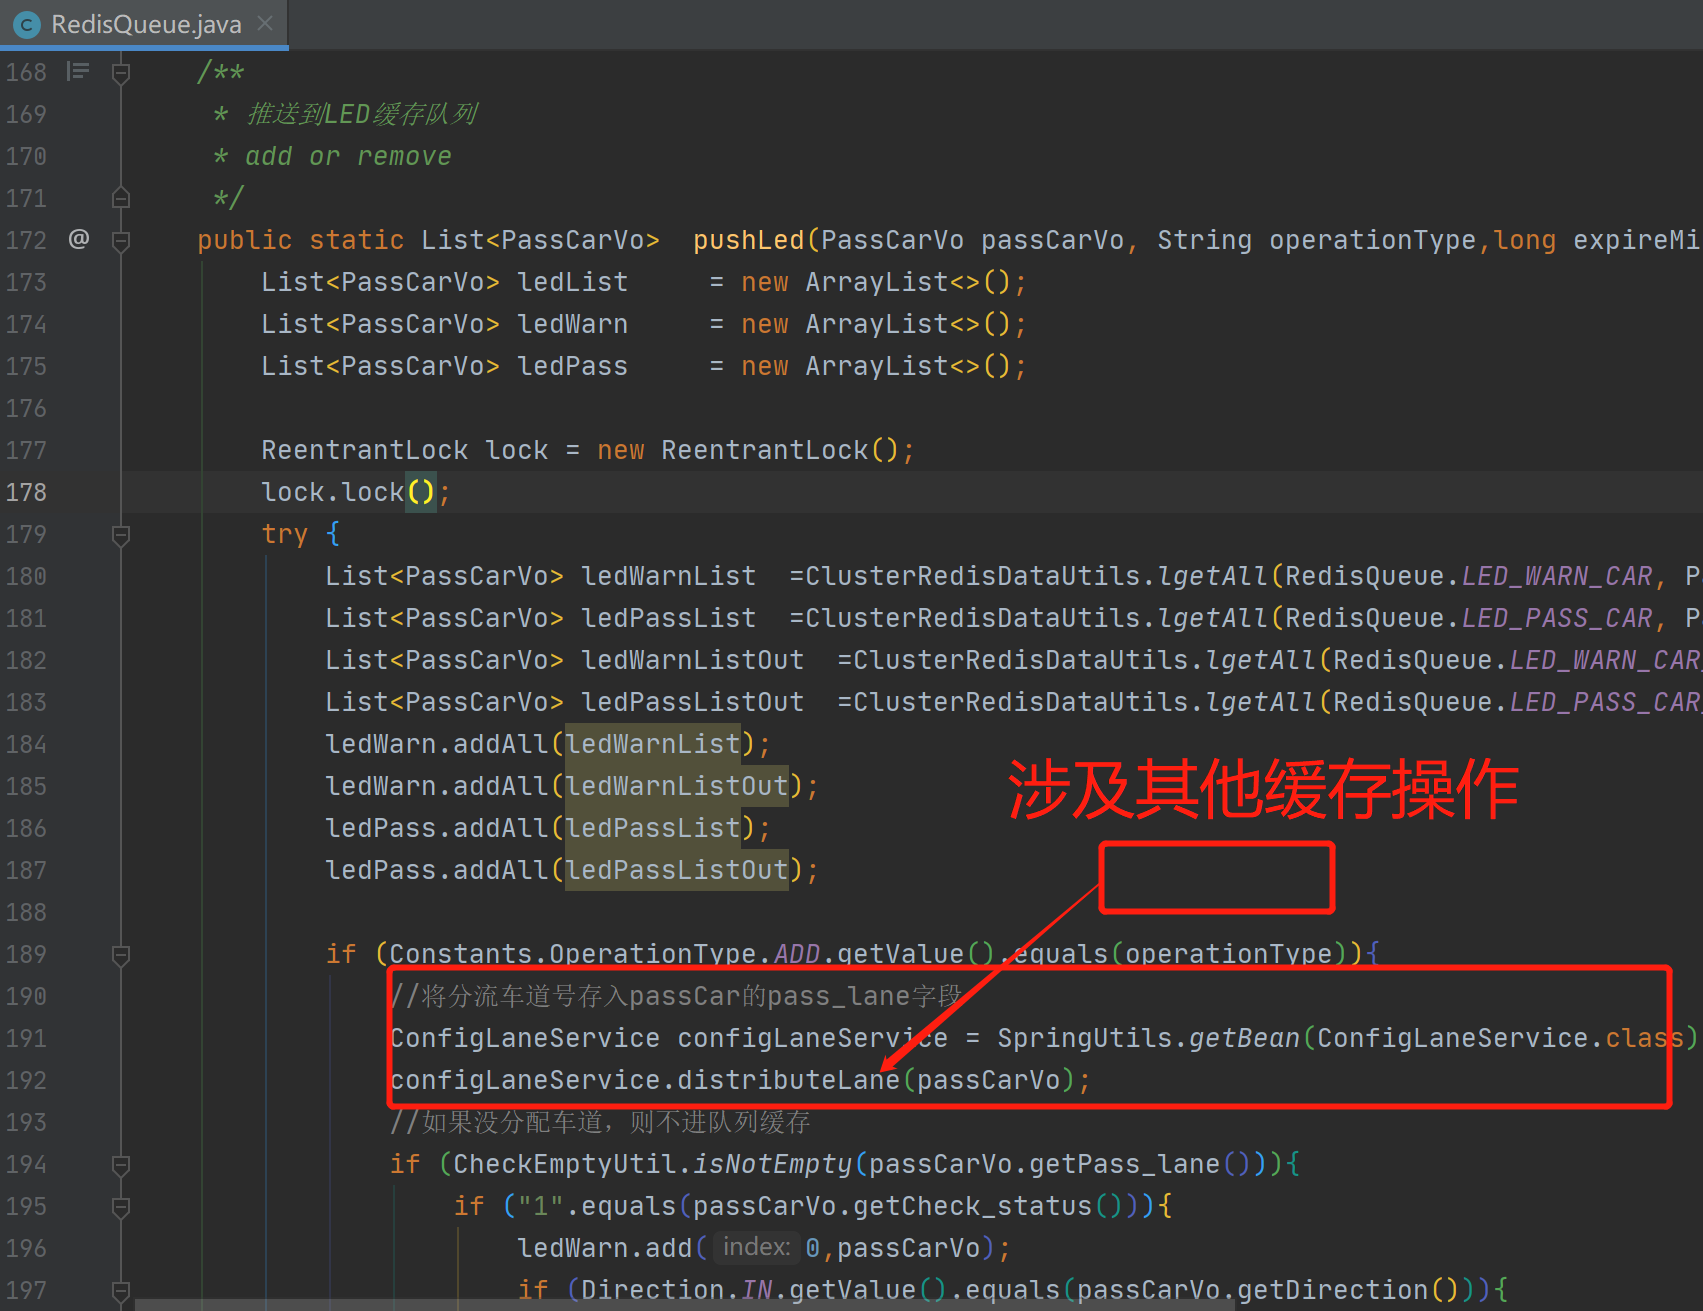Image resolution: width=1703 pixels, height=1311 pixels.
Task: Click the getBean call on line 191
Action: tap(1243, 1039)
